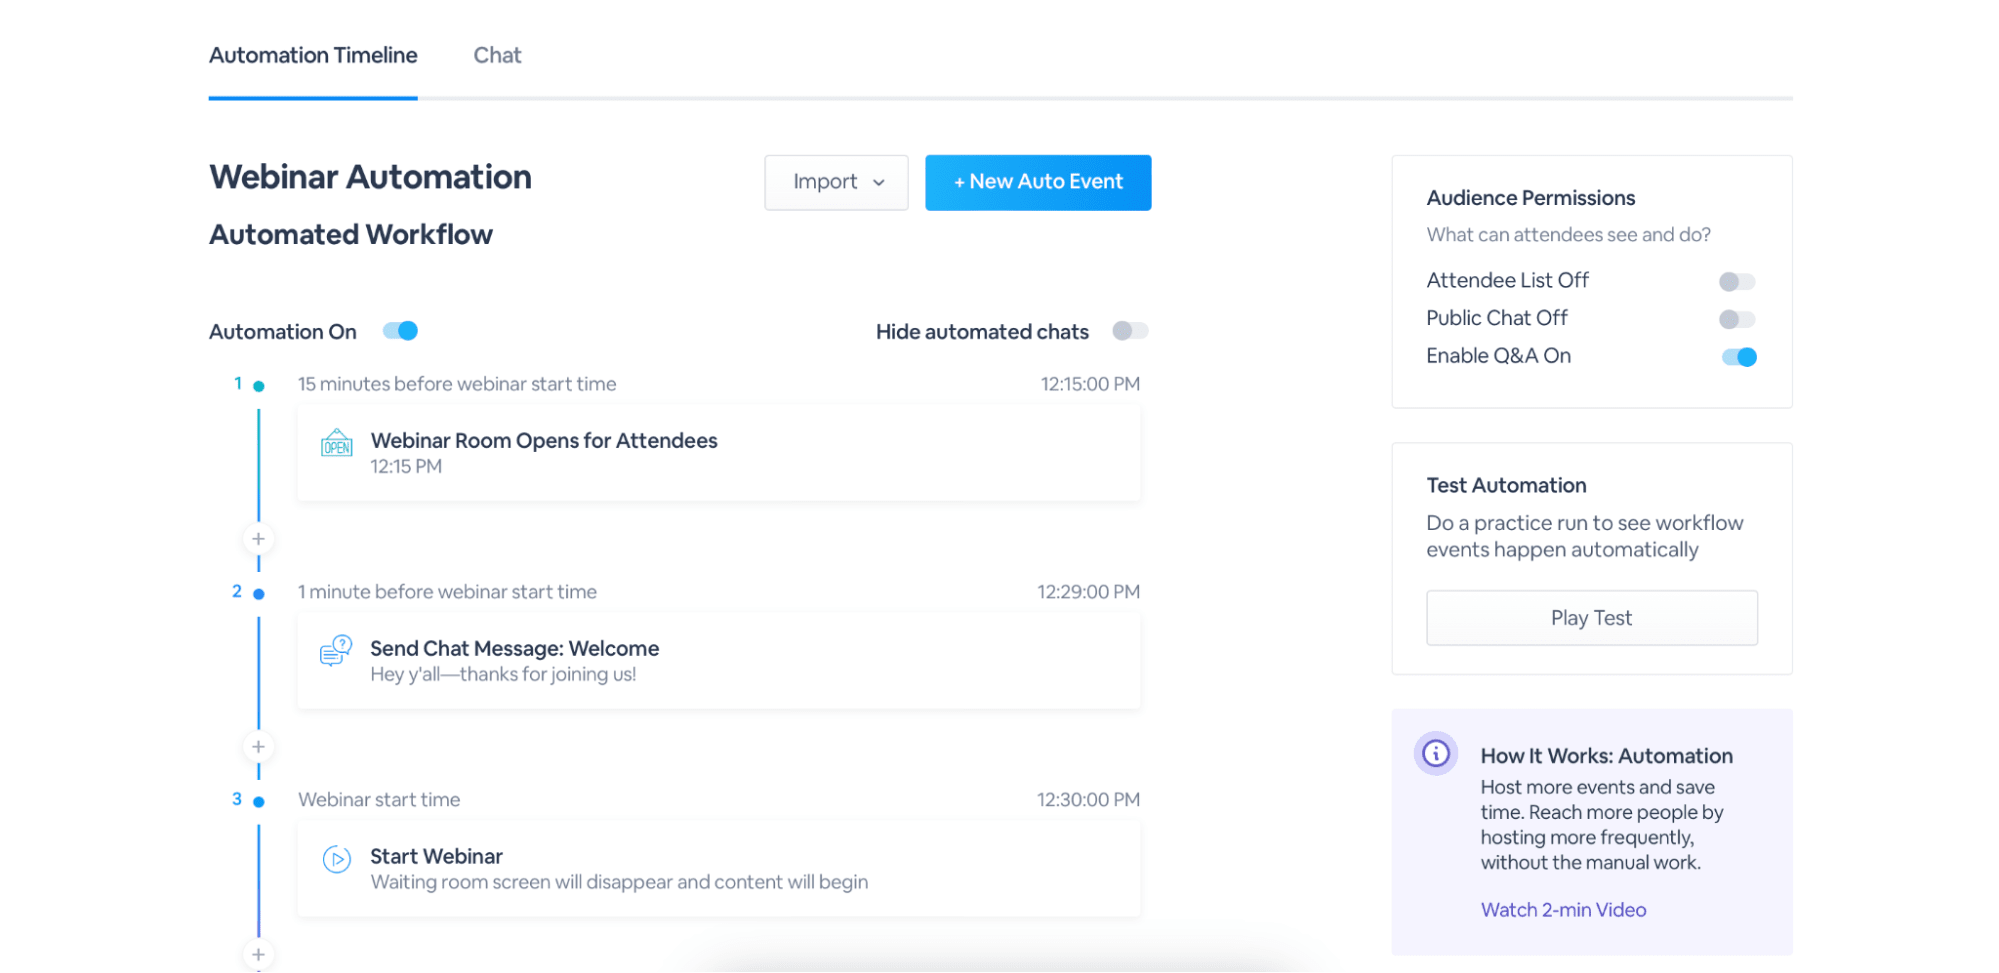Click the webinar room open icon
This screenshot has width=1999, height=973.
coord(337,445)
